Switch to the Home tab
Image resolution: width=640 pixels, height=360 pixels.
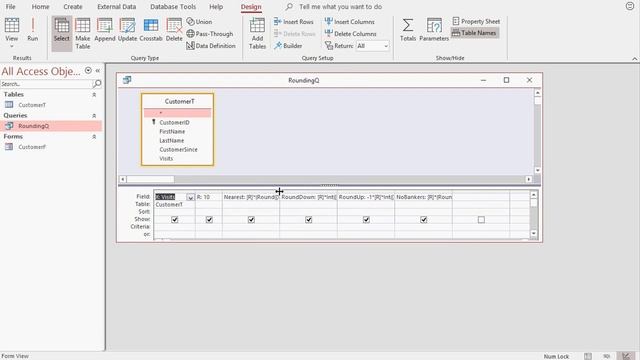pyautogui.click(x=40, y=7)
